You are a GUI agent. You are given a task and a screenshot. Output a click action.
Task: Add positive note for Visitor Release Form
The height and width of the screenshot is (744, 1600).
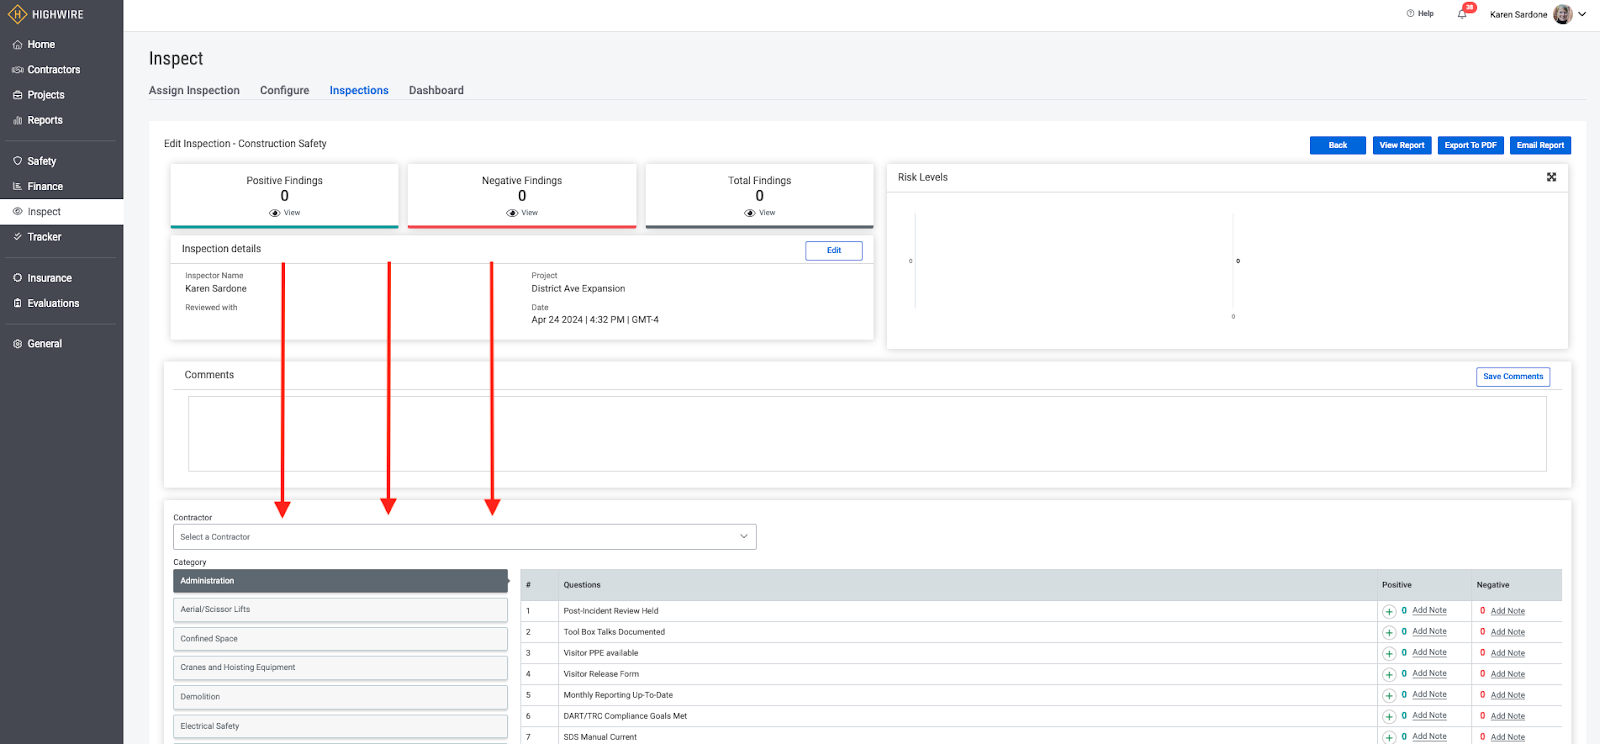[1429, 673]
